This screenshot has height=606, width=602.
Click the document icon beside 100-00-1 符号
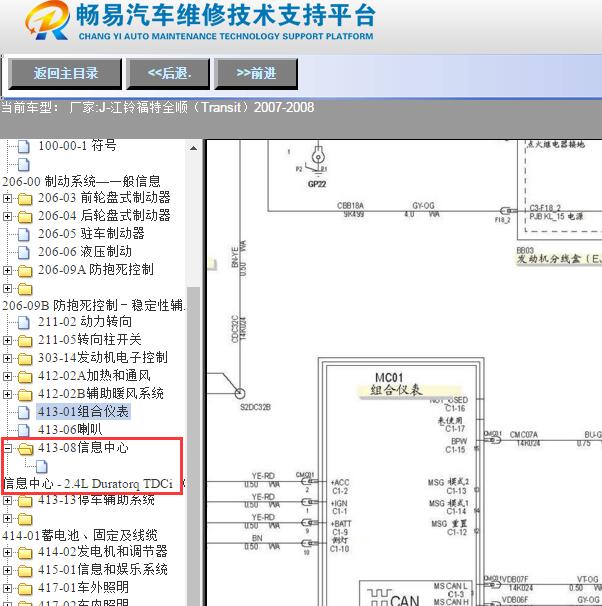click(24, 146)
